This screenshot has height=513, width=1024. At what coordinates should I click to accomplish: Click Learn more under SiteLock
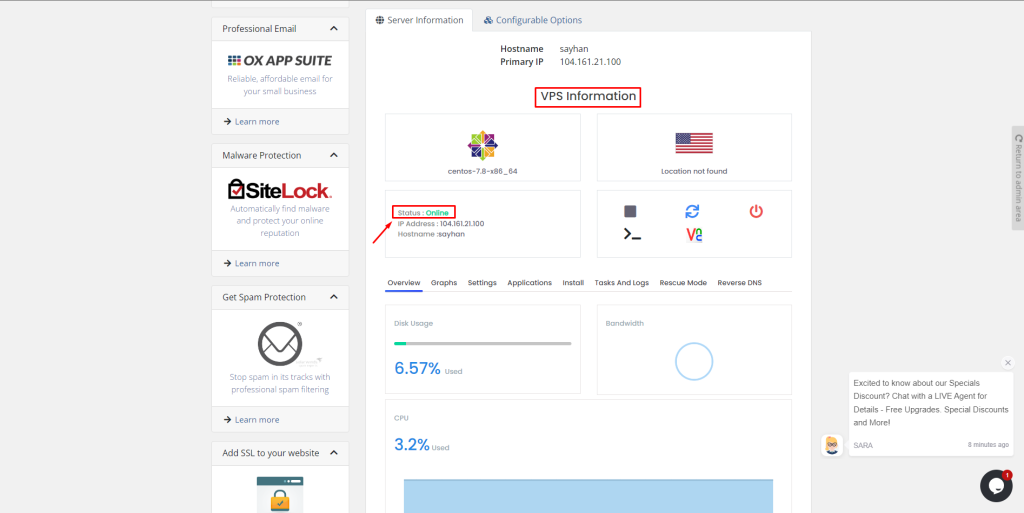click(x=256, y=264)
